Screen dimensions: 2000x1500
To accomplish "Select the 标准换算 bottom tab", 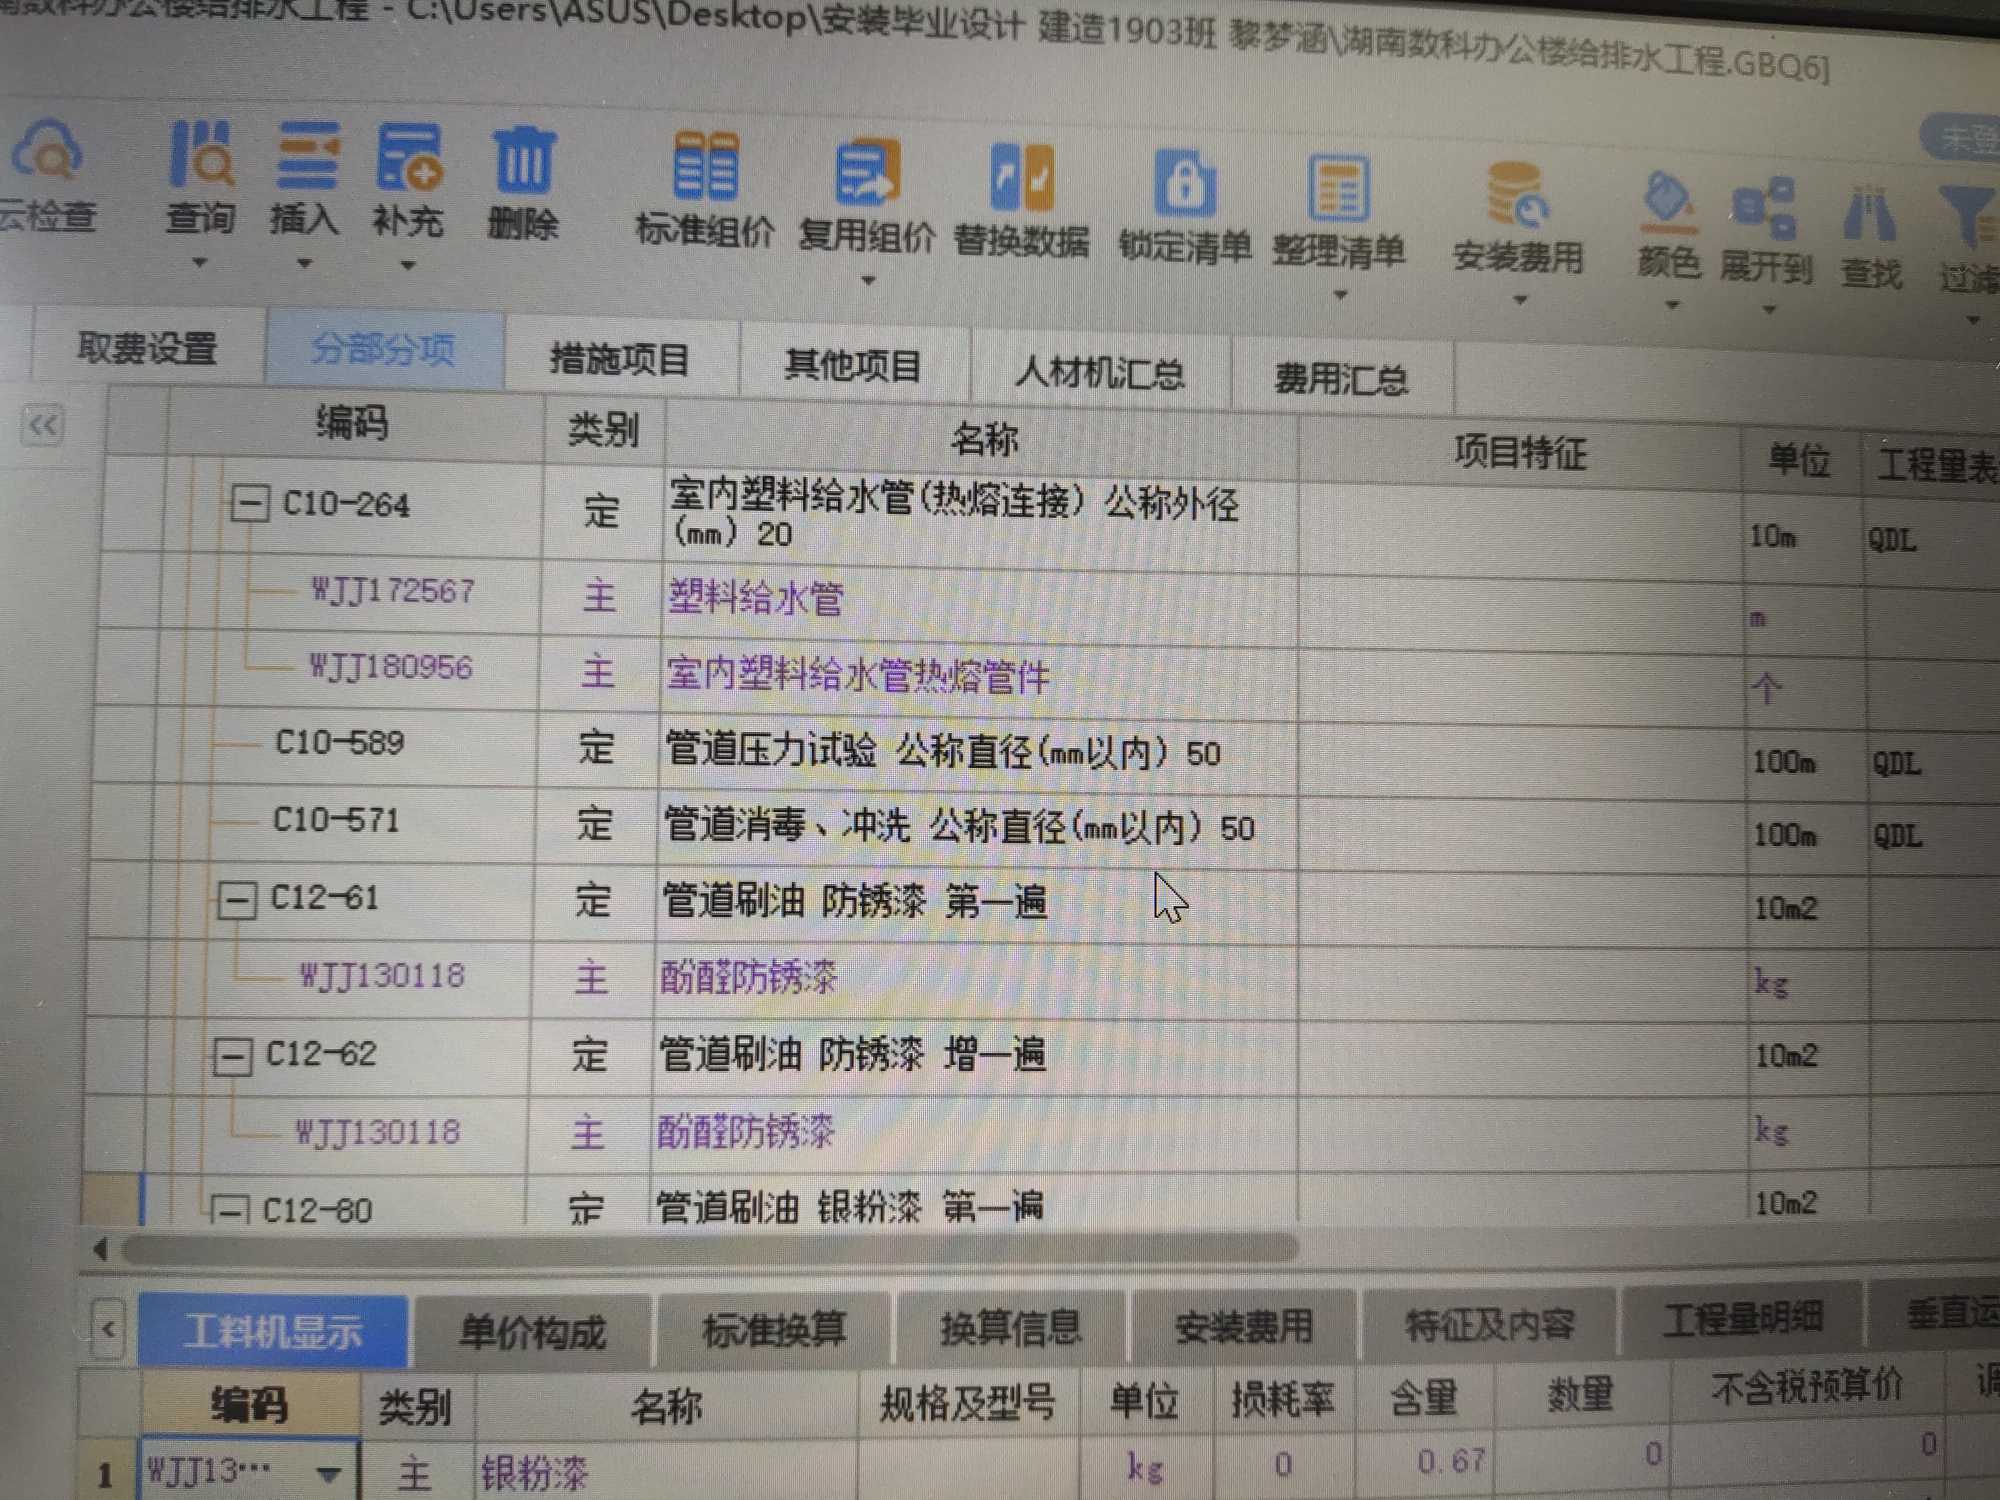I will click(774, 1330).
